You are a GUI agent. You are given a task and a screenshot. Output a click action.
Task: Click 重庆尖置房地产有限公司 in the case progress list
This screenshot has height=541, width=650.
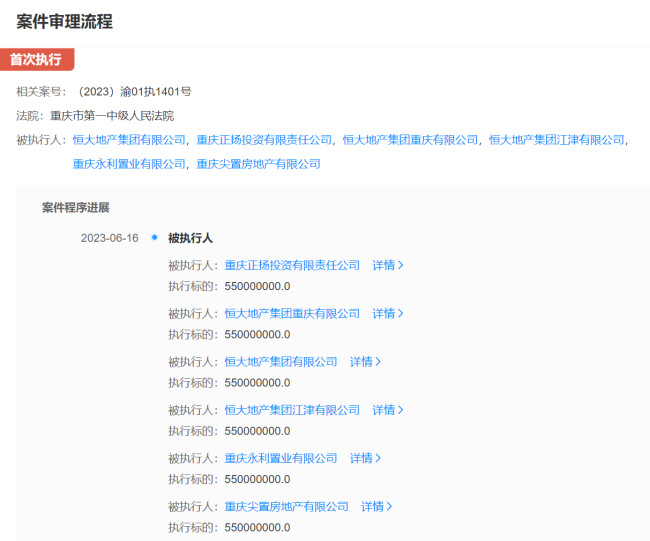[x=287, y=506]
